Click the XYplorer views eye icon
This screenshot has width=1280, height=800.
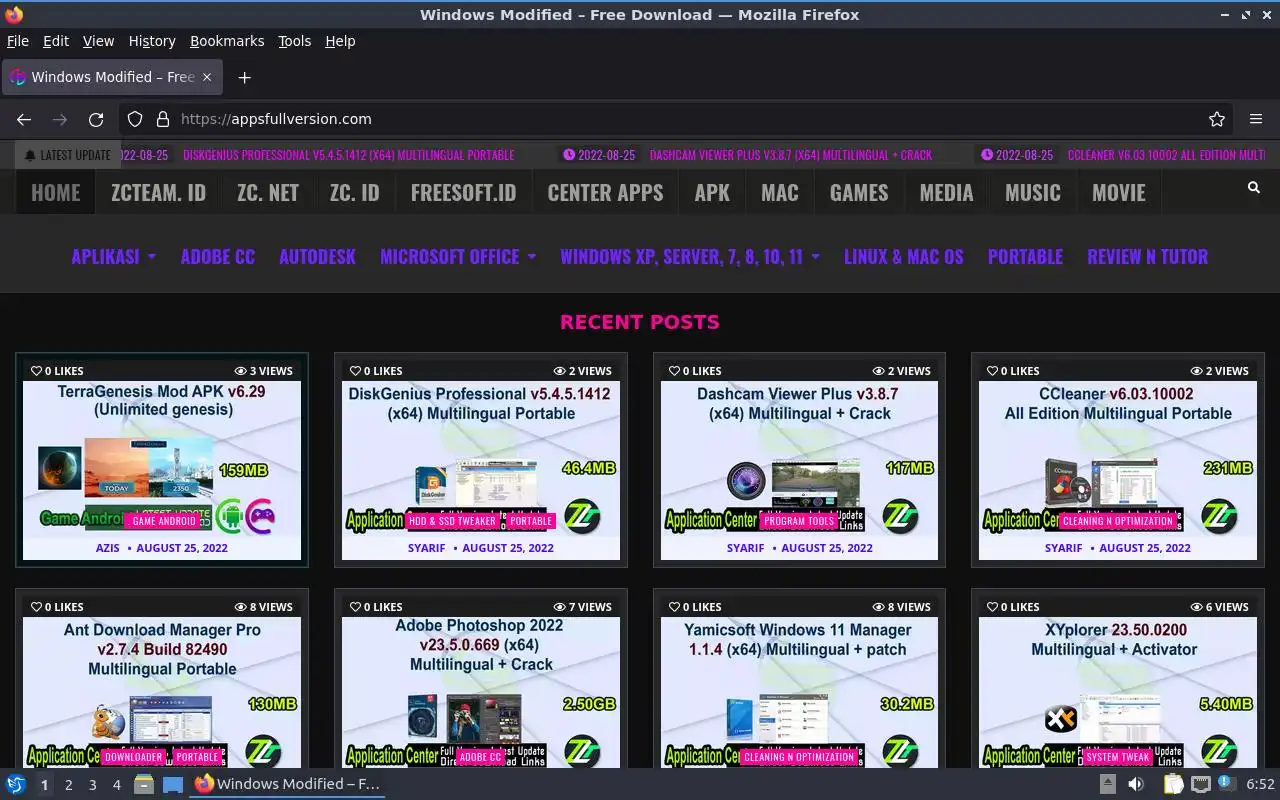pos(1198,607)
